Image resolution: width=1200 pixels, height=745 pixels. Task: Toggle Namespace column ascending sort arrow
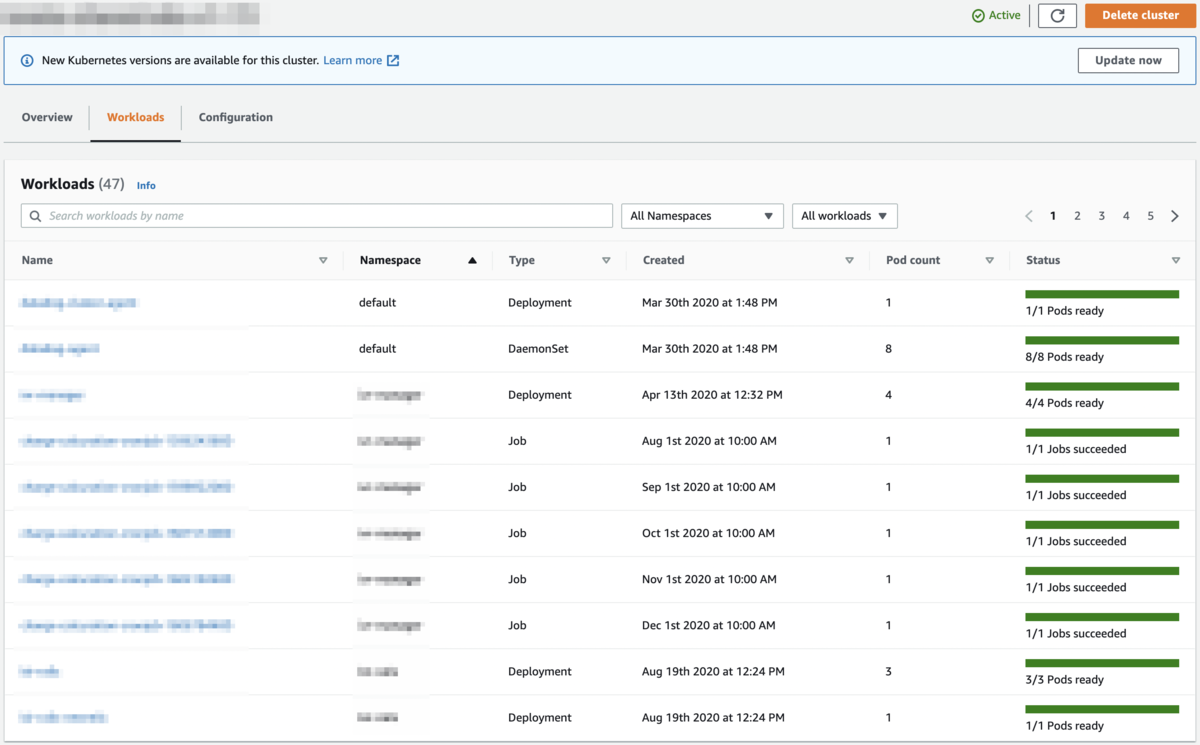pyautogui.click(x=472, y=260)
